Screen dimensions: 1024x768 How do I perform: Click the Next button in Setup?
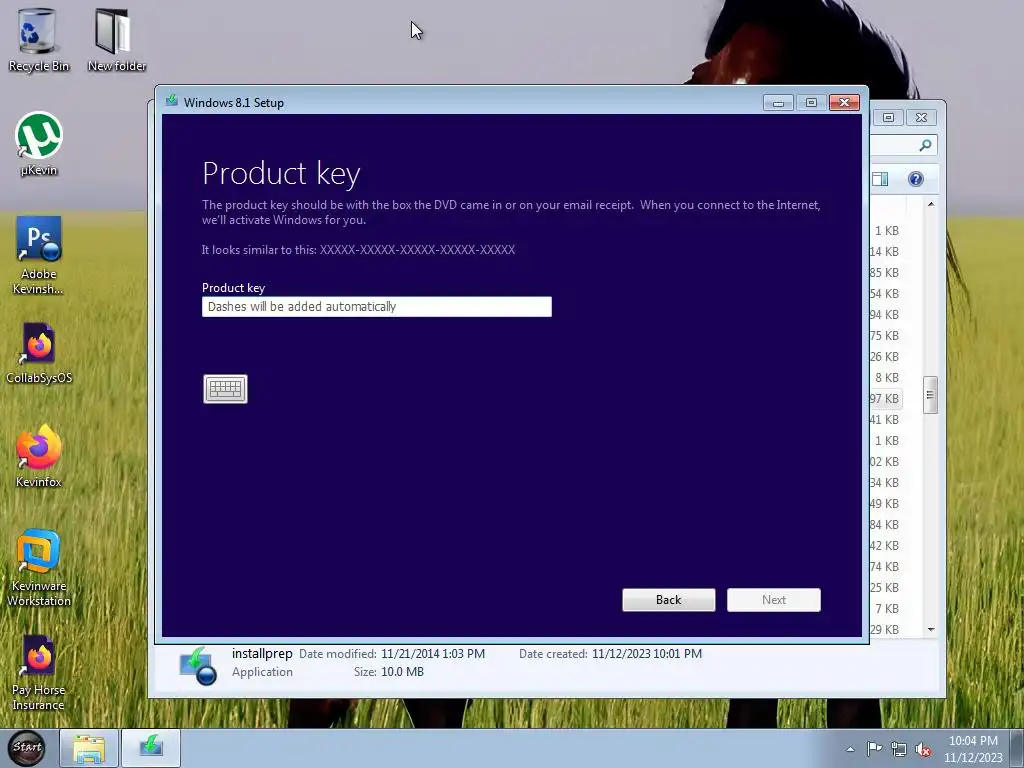(774, 600)
